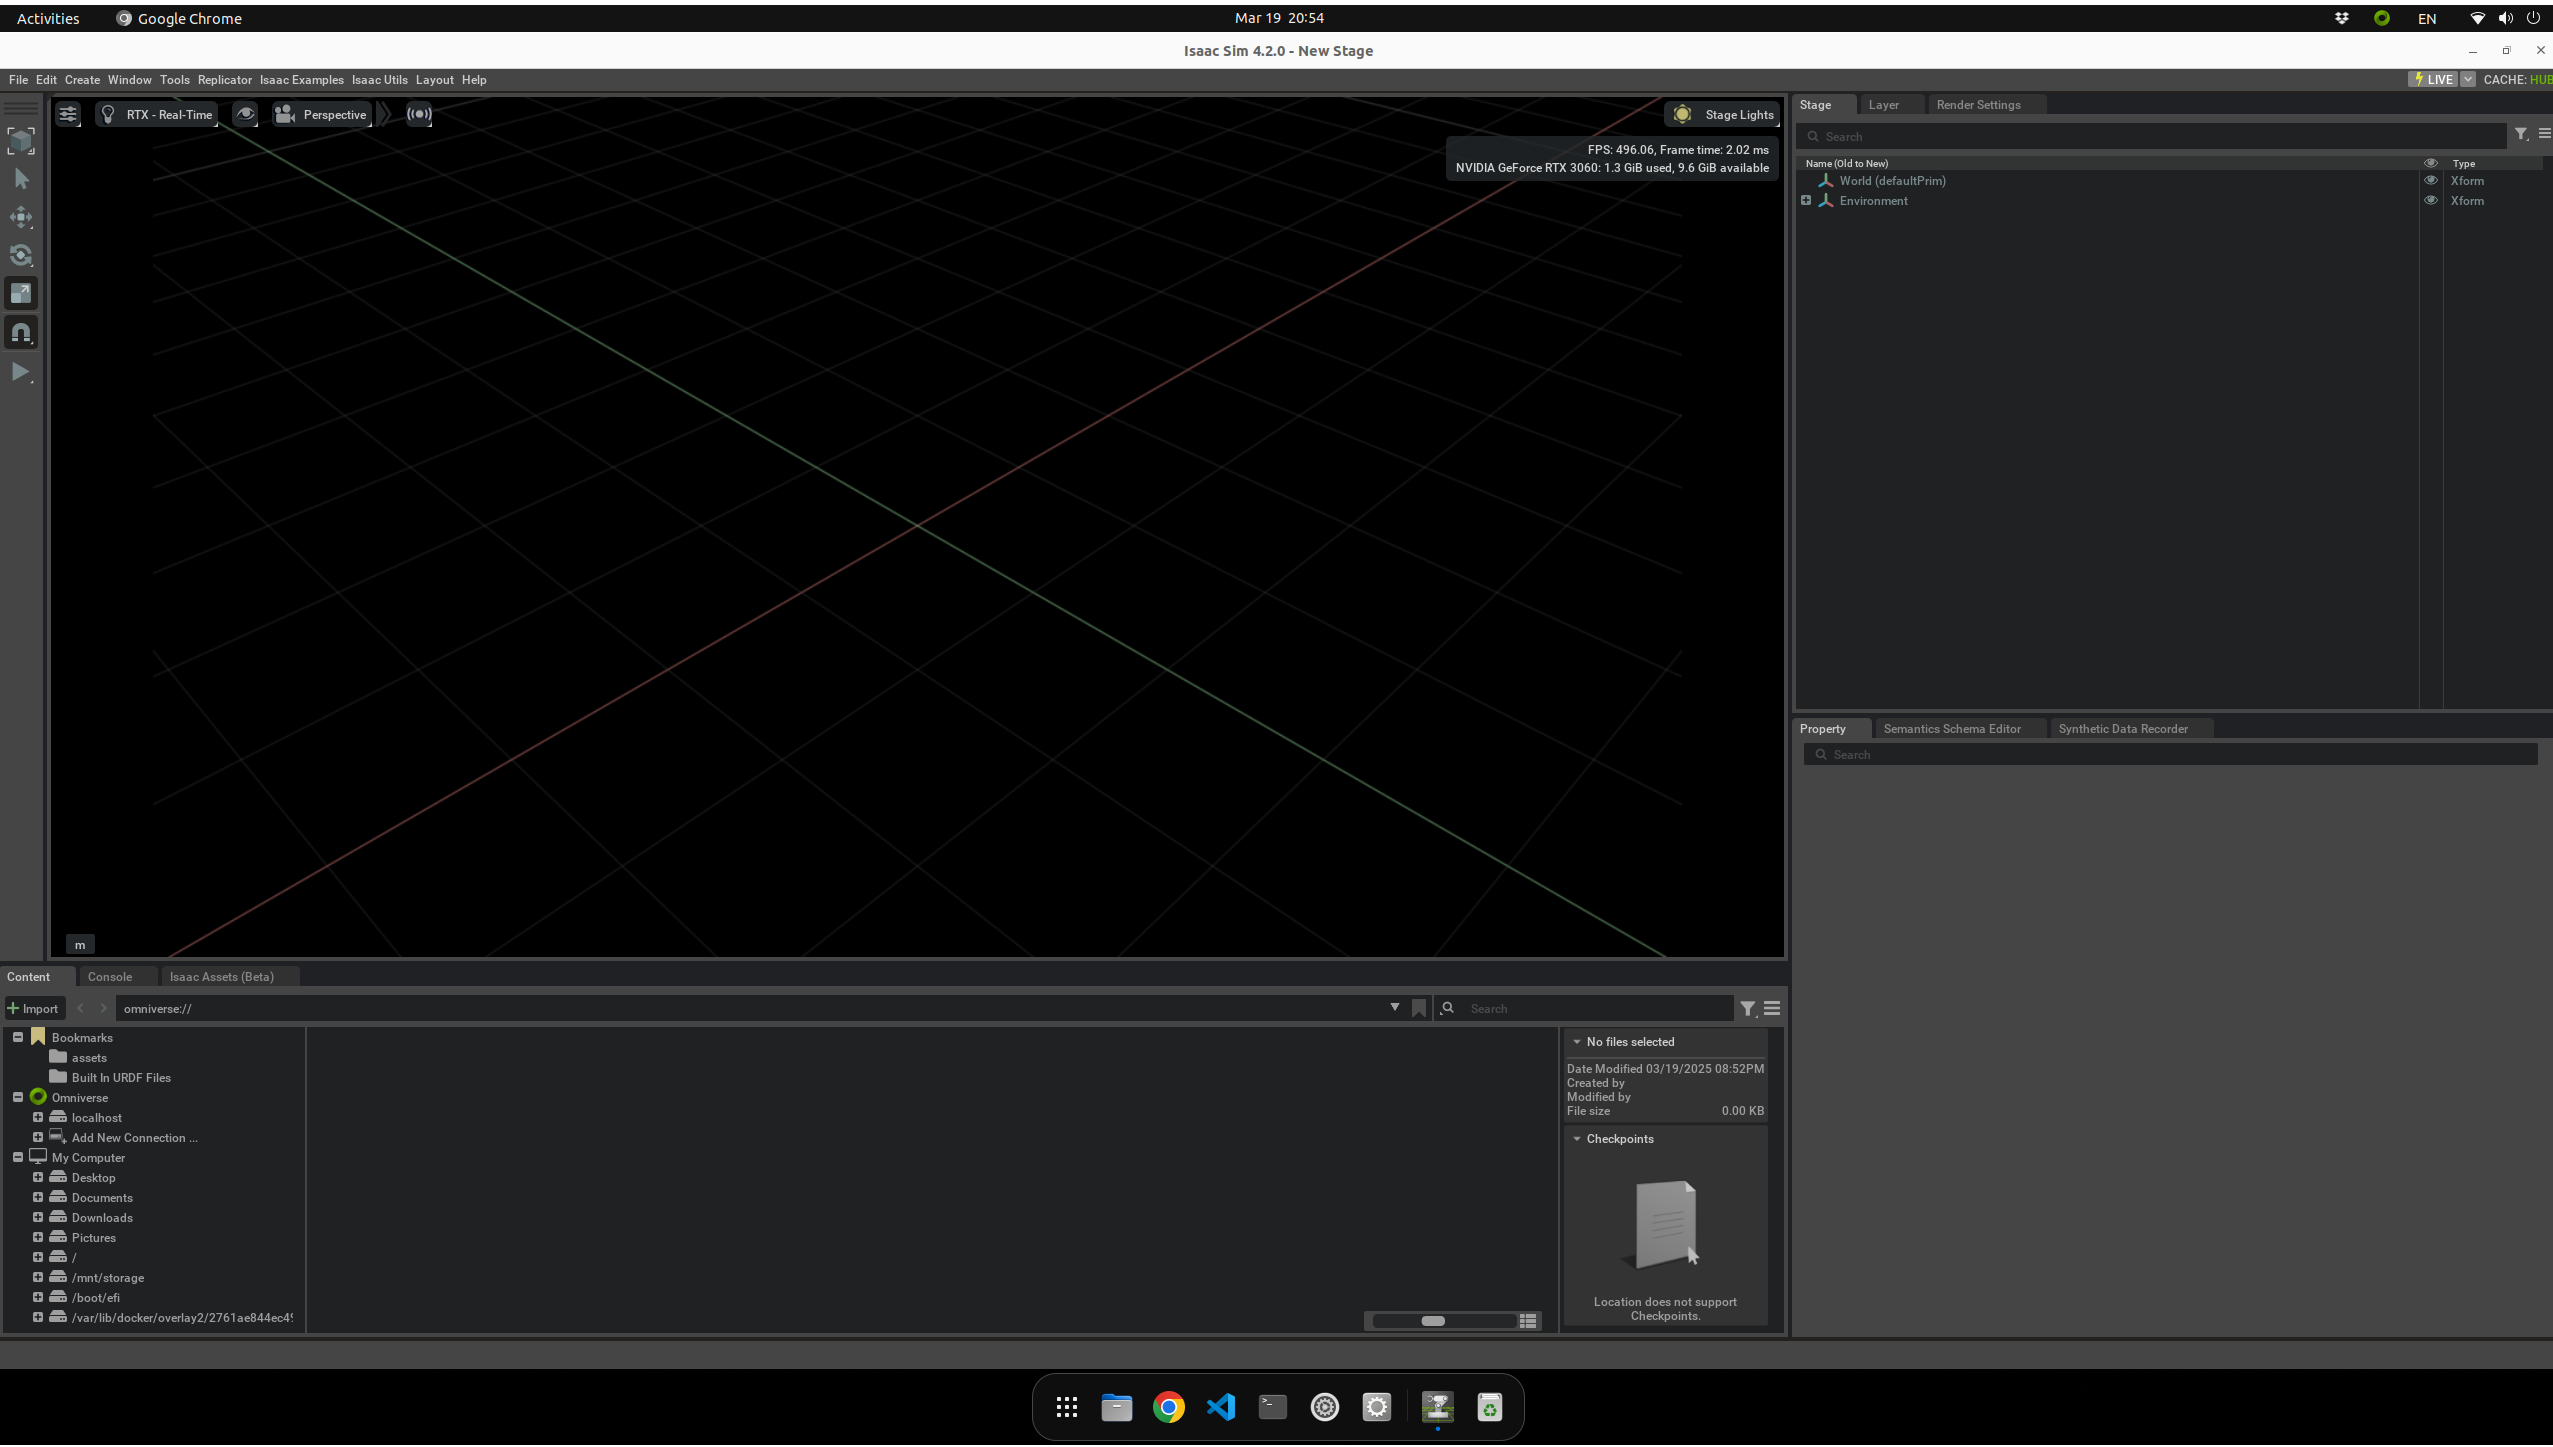Viewport: 2553px width, 1447px height.
Task: Open the Replicator menu
Action: point(224,80)
